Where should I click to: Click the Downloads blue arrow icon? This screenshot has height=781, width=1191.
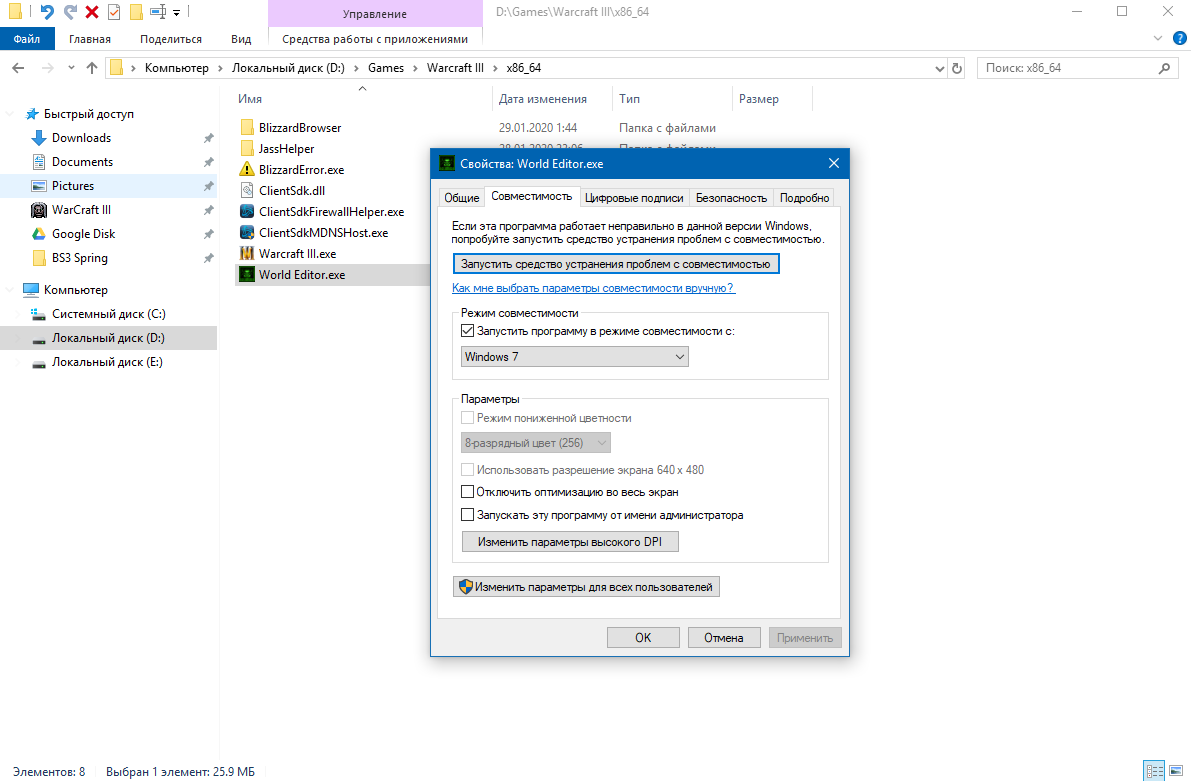[39, 138]
